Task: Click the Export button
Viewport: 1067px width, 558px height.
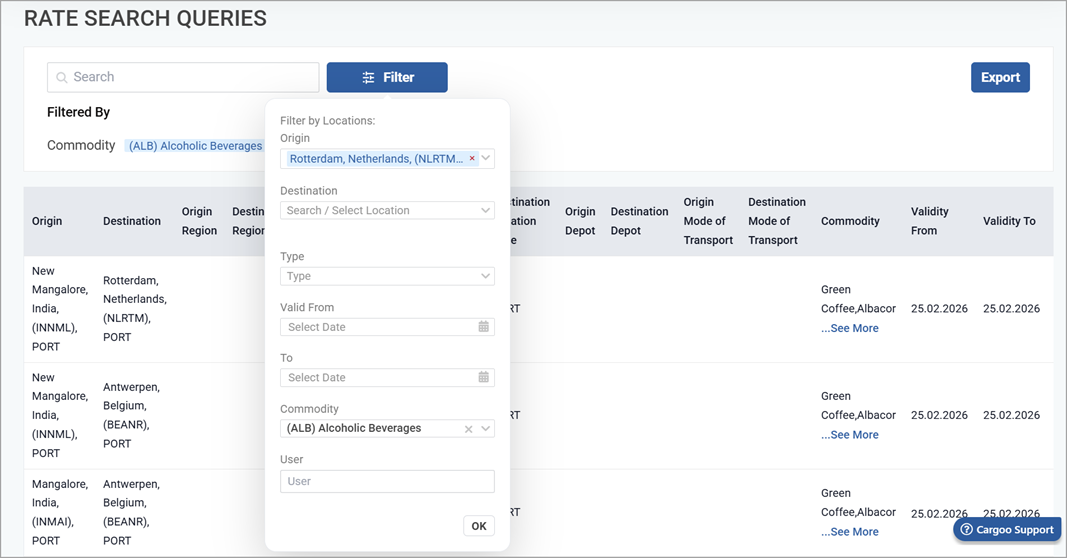Action: coord(1000,78)
